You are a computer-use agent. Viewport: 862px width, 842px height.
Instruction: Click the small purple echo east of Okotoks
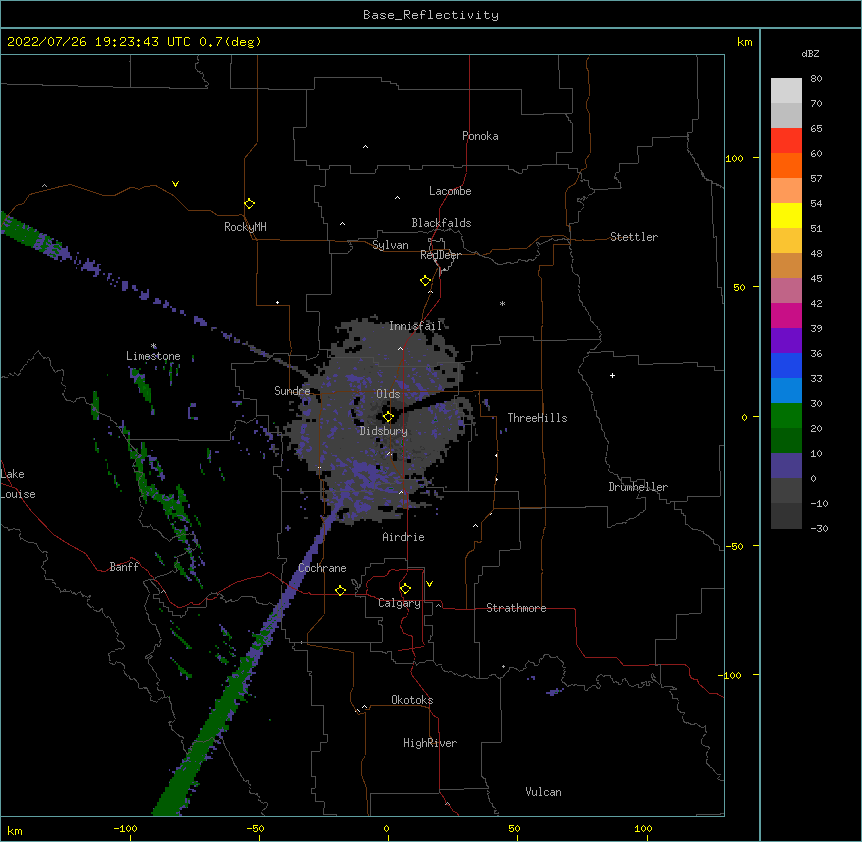coord(555,691)
